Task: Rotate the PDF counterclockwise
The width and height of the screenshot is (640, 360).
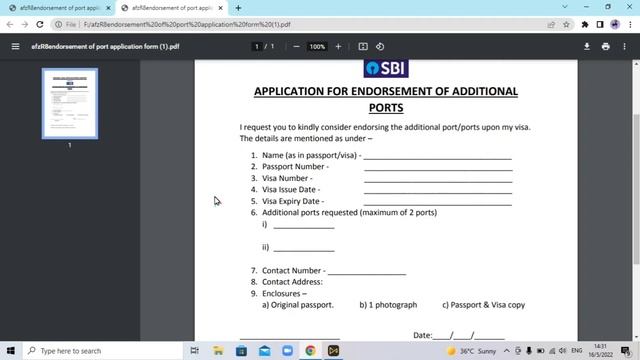Action: [x=380, y=47]
